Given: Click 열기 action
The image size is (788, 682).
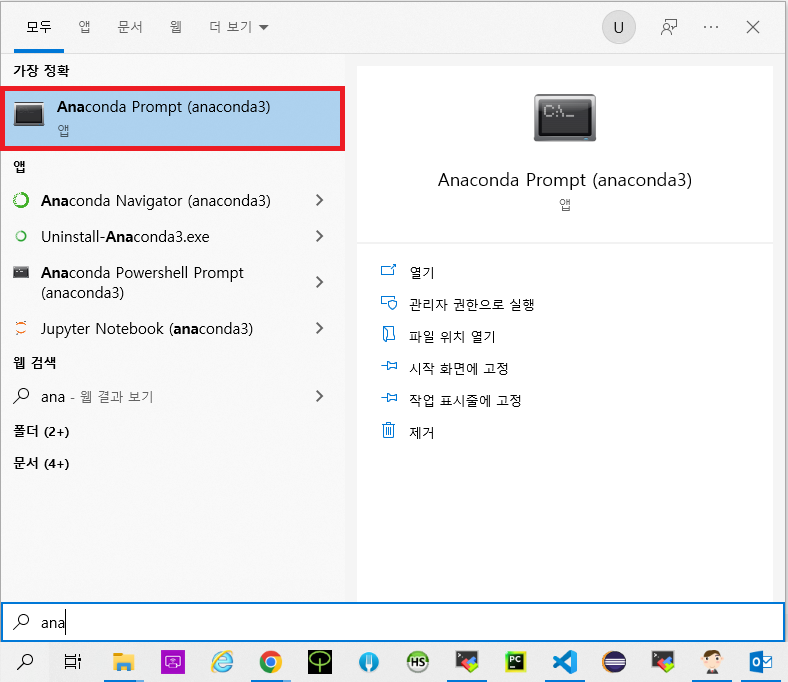Looking at the screenshot, I should (x=408, y=272).
